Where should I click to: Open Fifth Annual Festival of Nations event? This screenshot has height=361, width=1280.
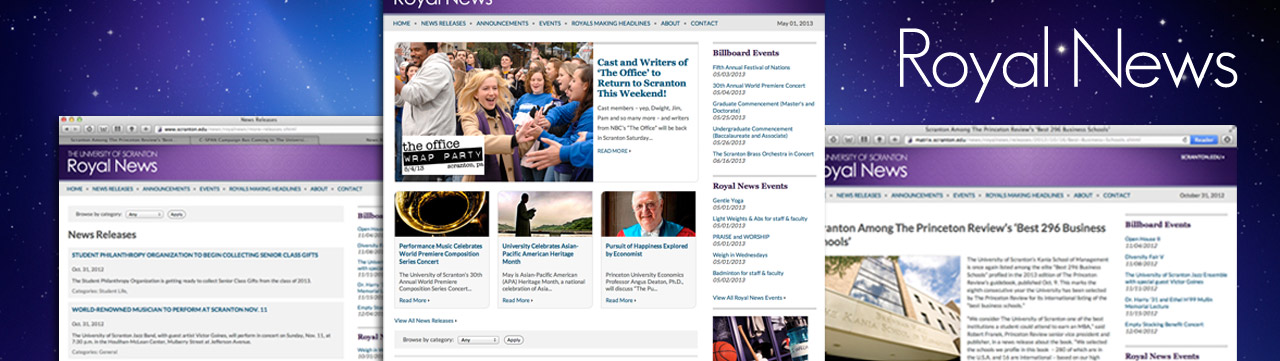tap(750, 66)
